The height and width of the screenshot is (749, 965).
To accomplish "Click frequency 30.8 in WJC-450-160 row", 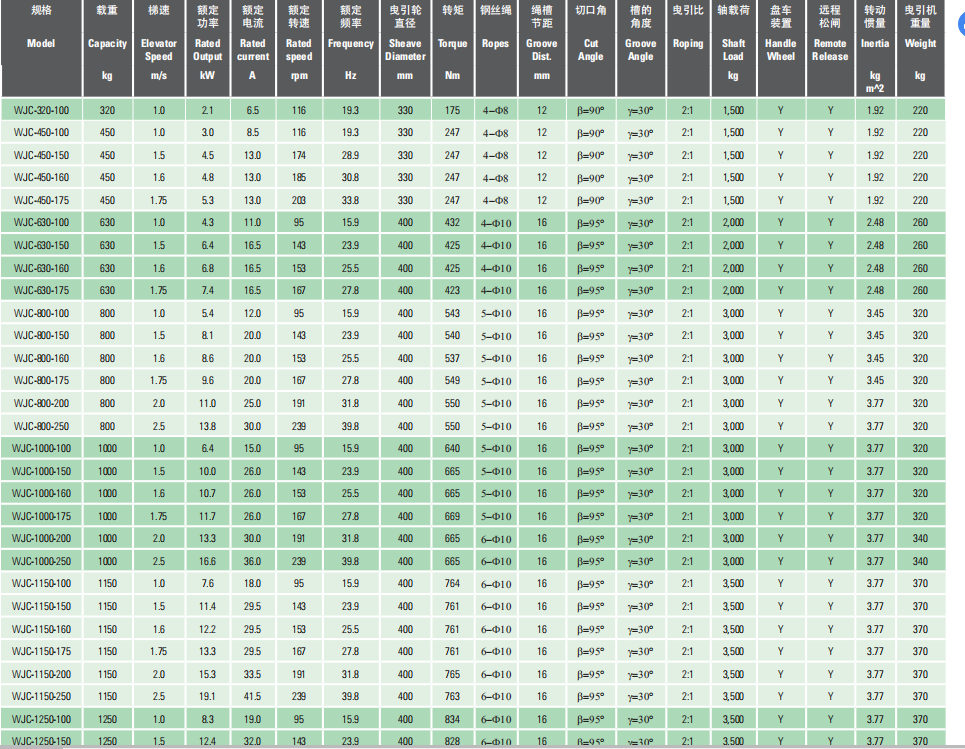I will [350, 177].
